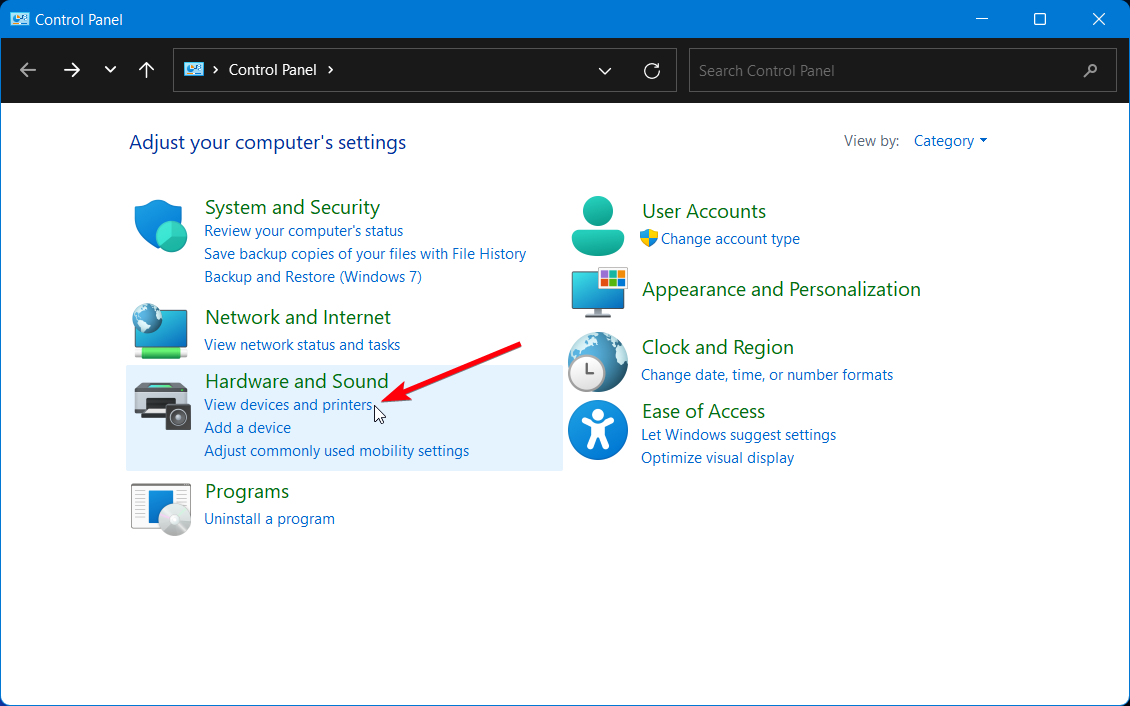Go forward with the right arrow
This screenshot has height=706, width=1130.
(71, 70)
